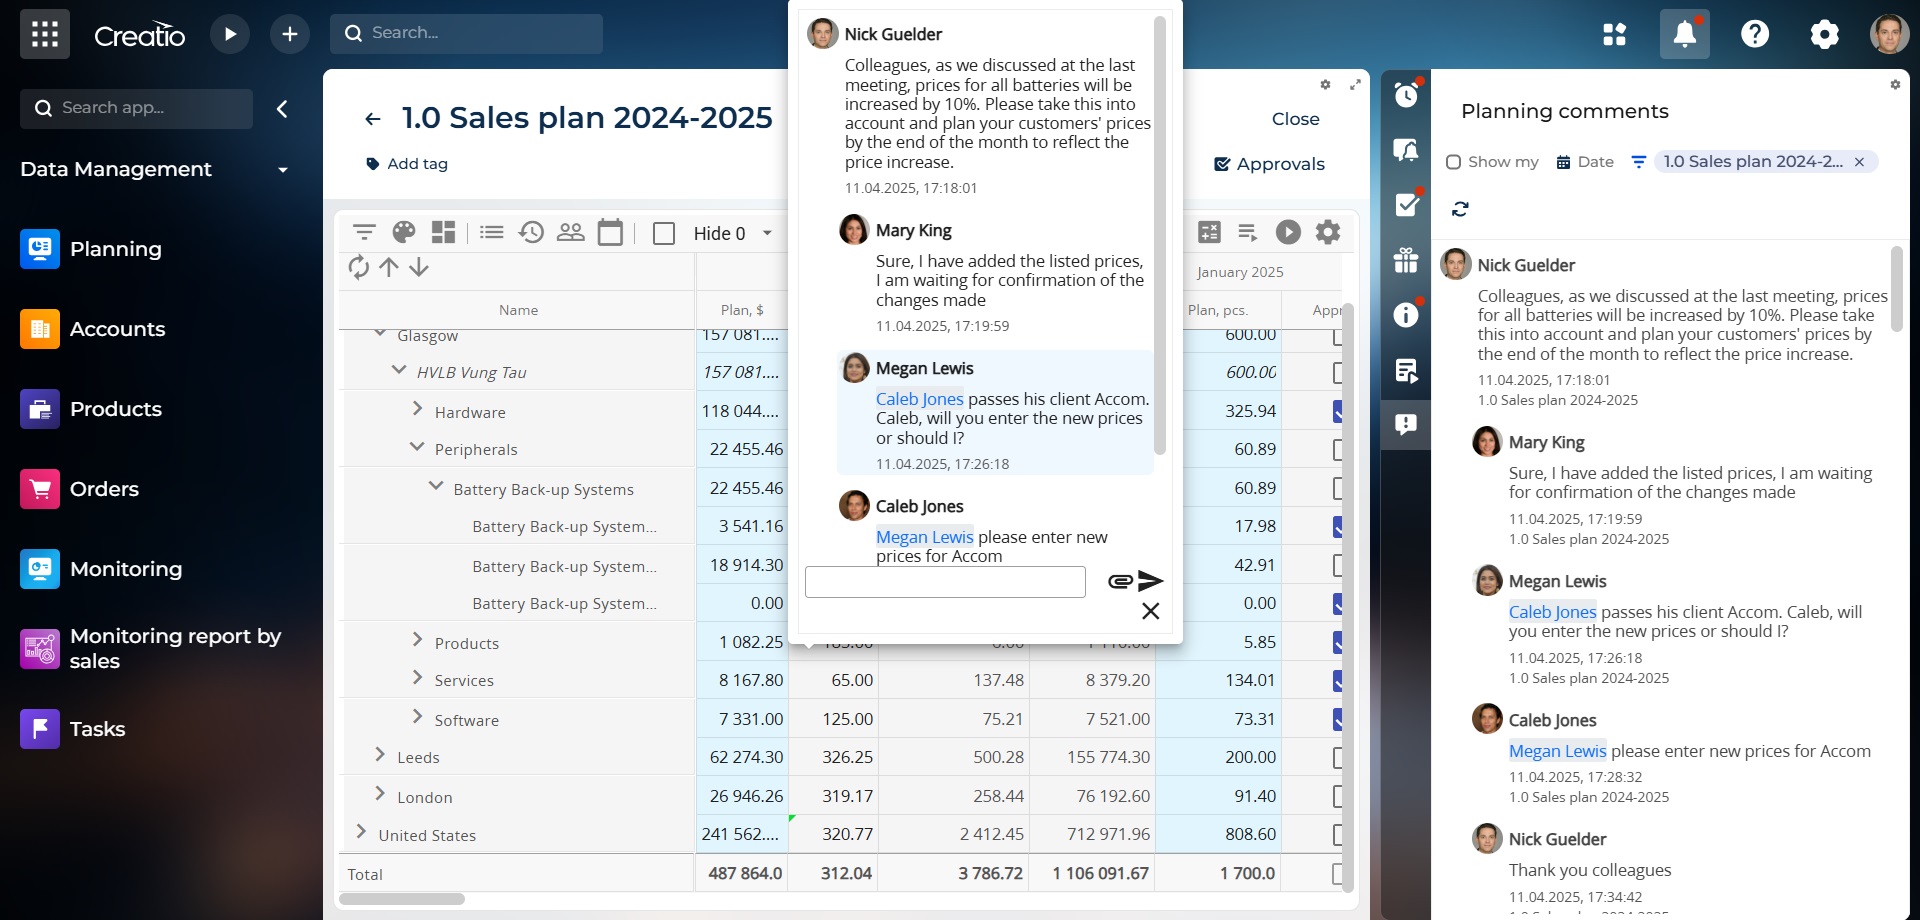Open the Orders section in sidebar
The image size is (1920, 920).
(80, 489)
